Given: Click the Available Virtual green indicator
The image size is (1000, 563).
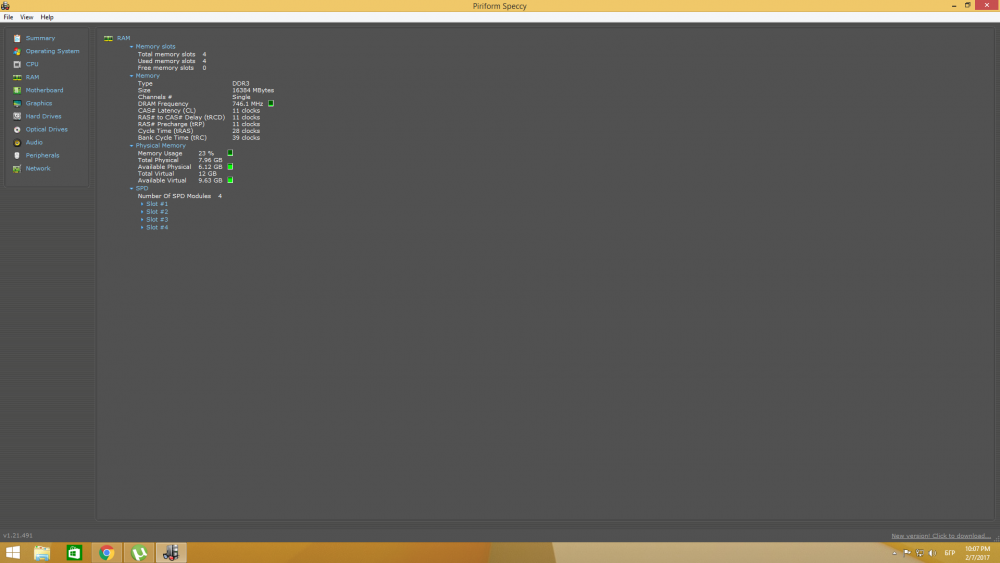Looking at the screenshot, I should coord(230,180).
